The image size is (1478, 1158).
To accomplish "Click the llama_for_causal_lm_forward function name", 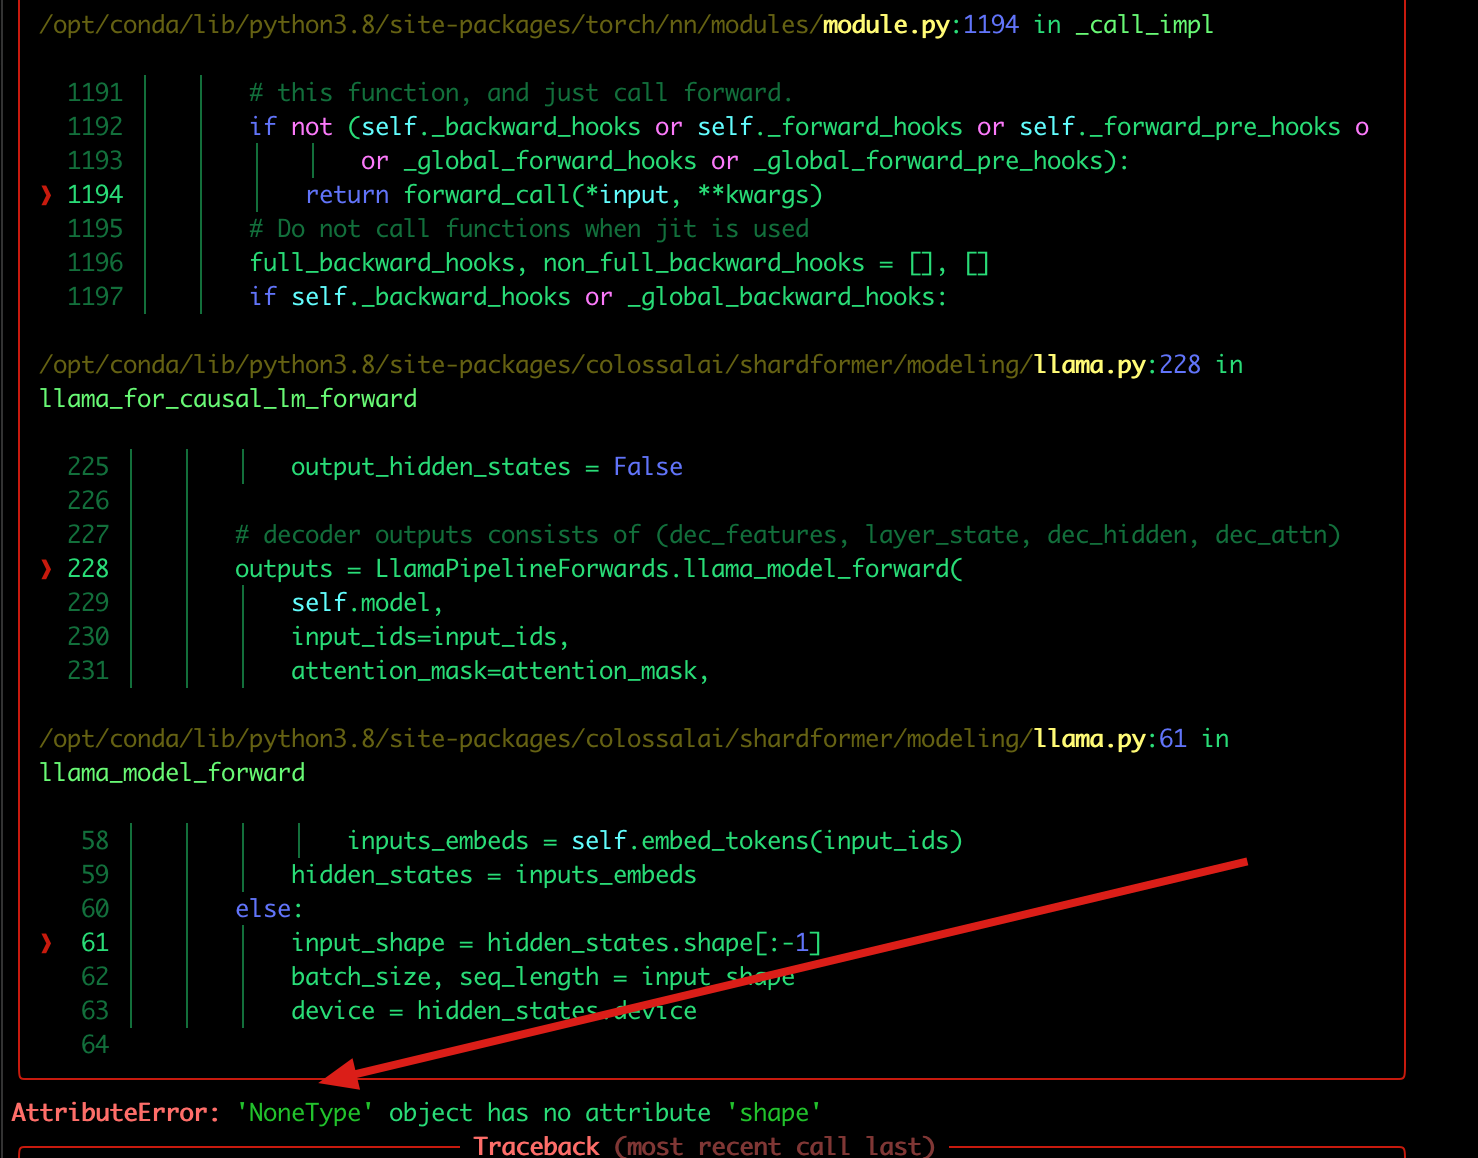I will tap(228, 398).
